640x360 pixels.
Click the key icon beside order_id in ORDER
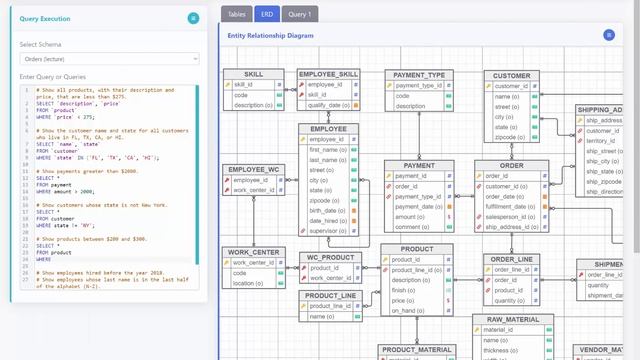pos(479,176)
